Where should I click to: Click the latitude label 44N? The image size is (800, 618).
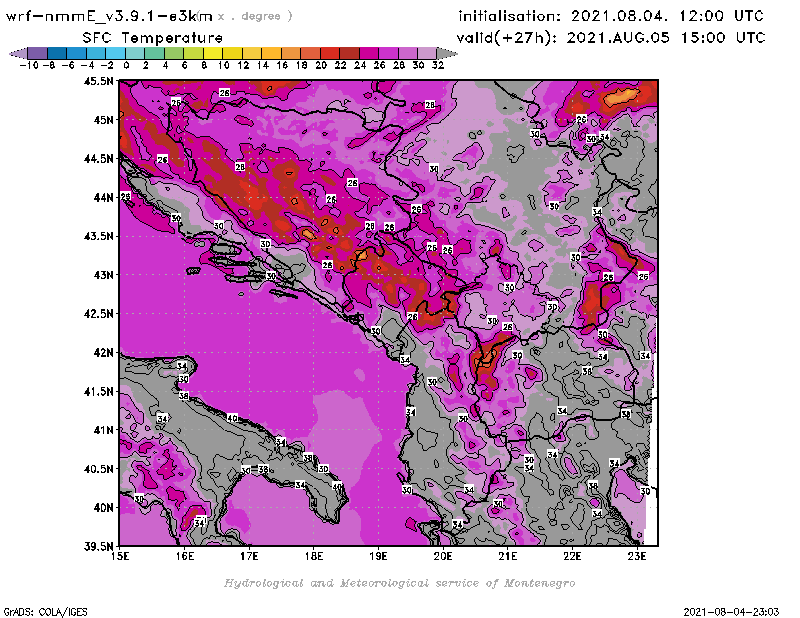pyautogui.click(x=104, y=197)
